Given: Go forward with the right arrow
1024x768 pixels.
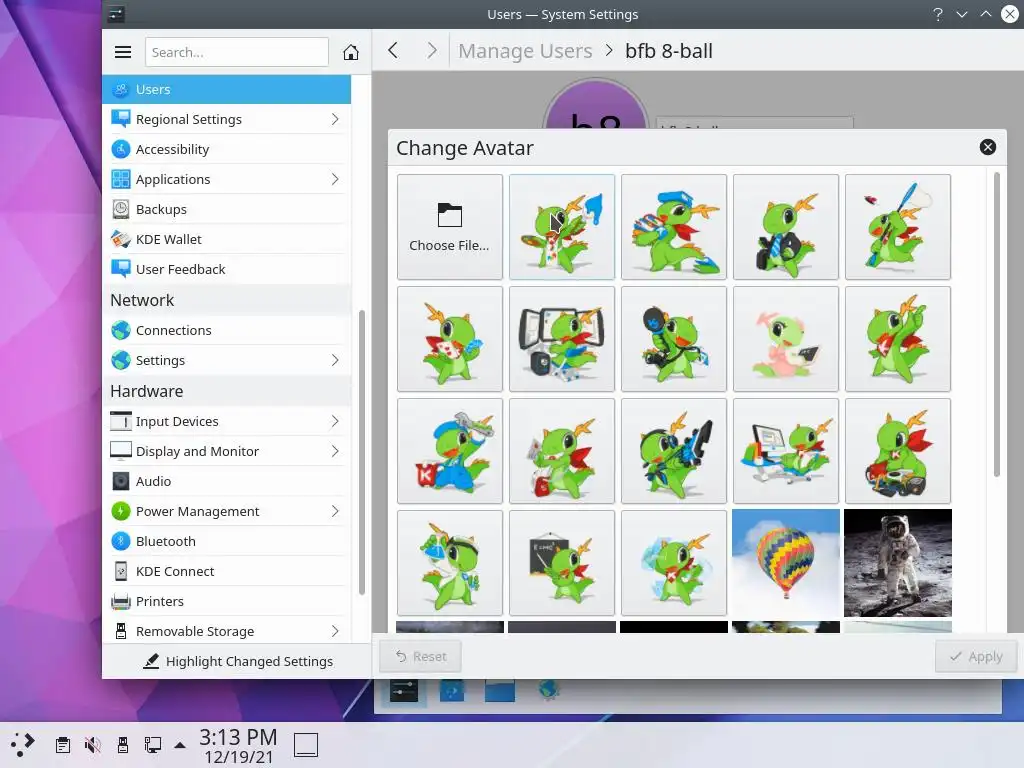Looking at the screenshot, I should pyautogui.click(x=432, y=50).
